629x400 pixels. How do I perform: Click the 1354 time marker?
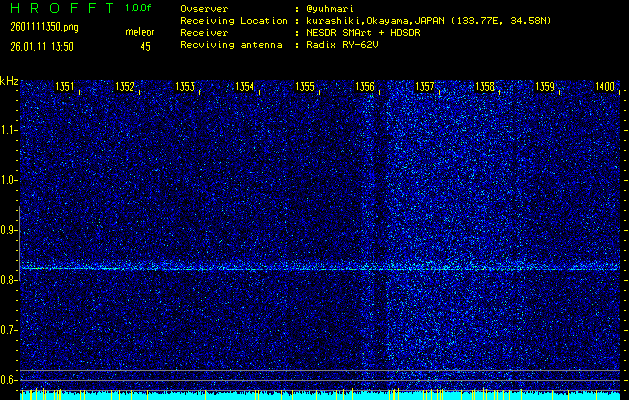[x=245, y=87]
